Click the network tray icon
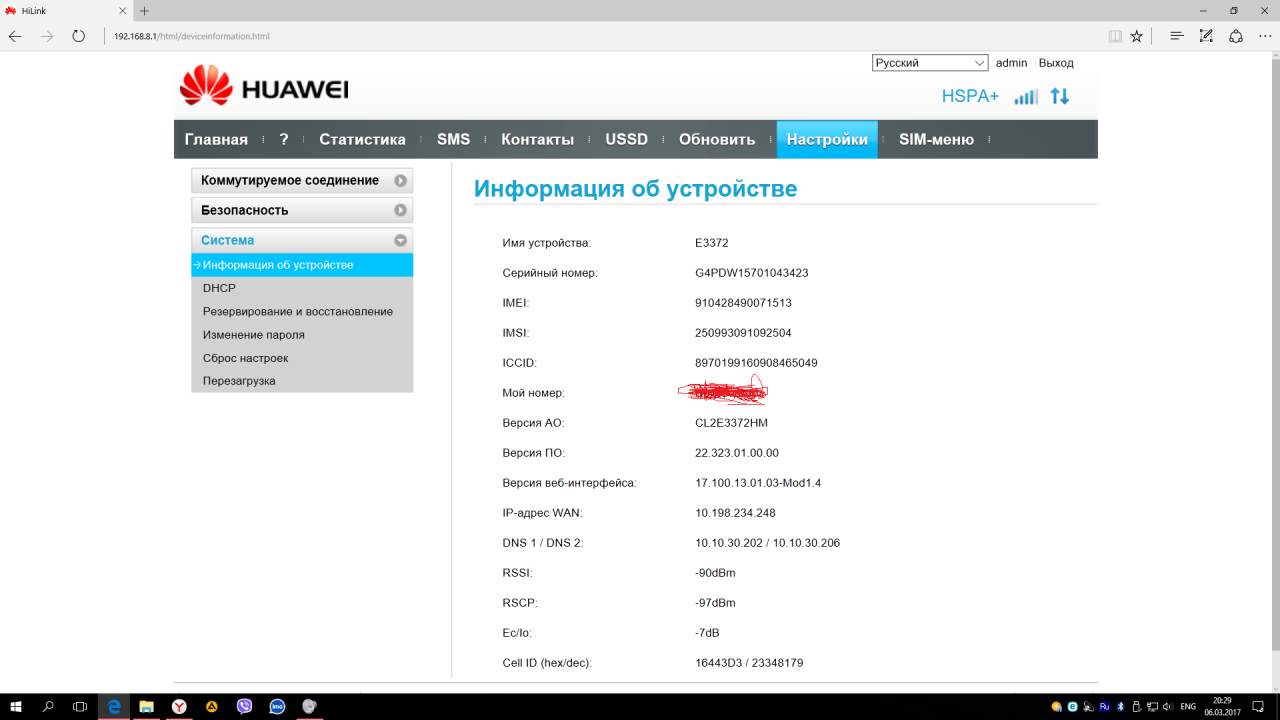1280x720 pixels. (x=1151, y=706)
